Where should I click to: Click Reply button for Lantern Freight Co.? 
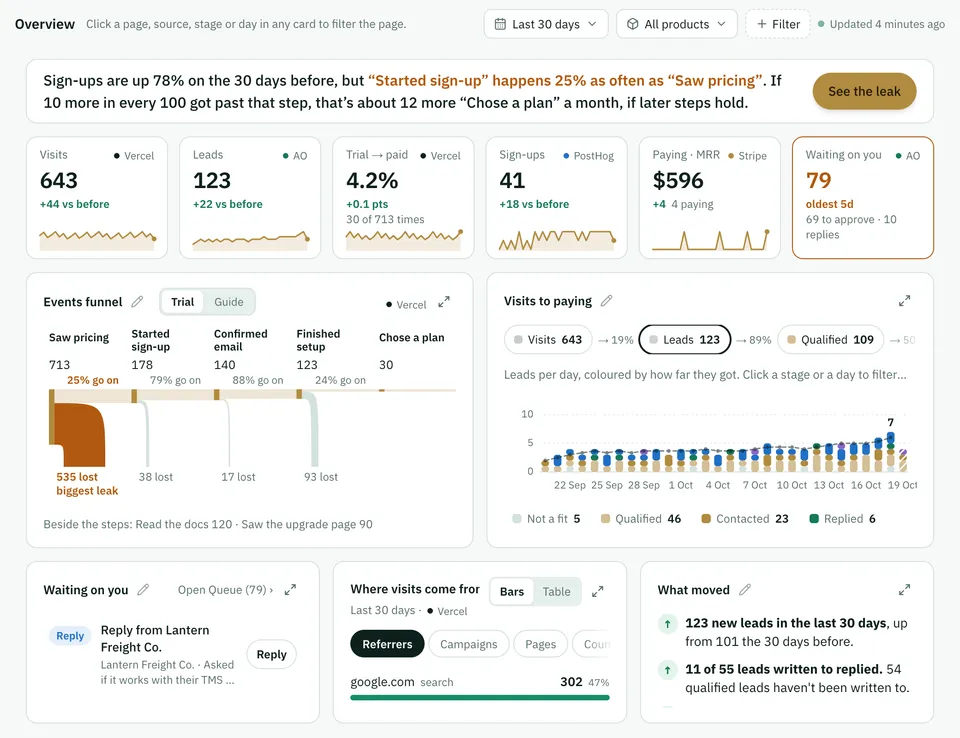271,654
